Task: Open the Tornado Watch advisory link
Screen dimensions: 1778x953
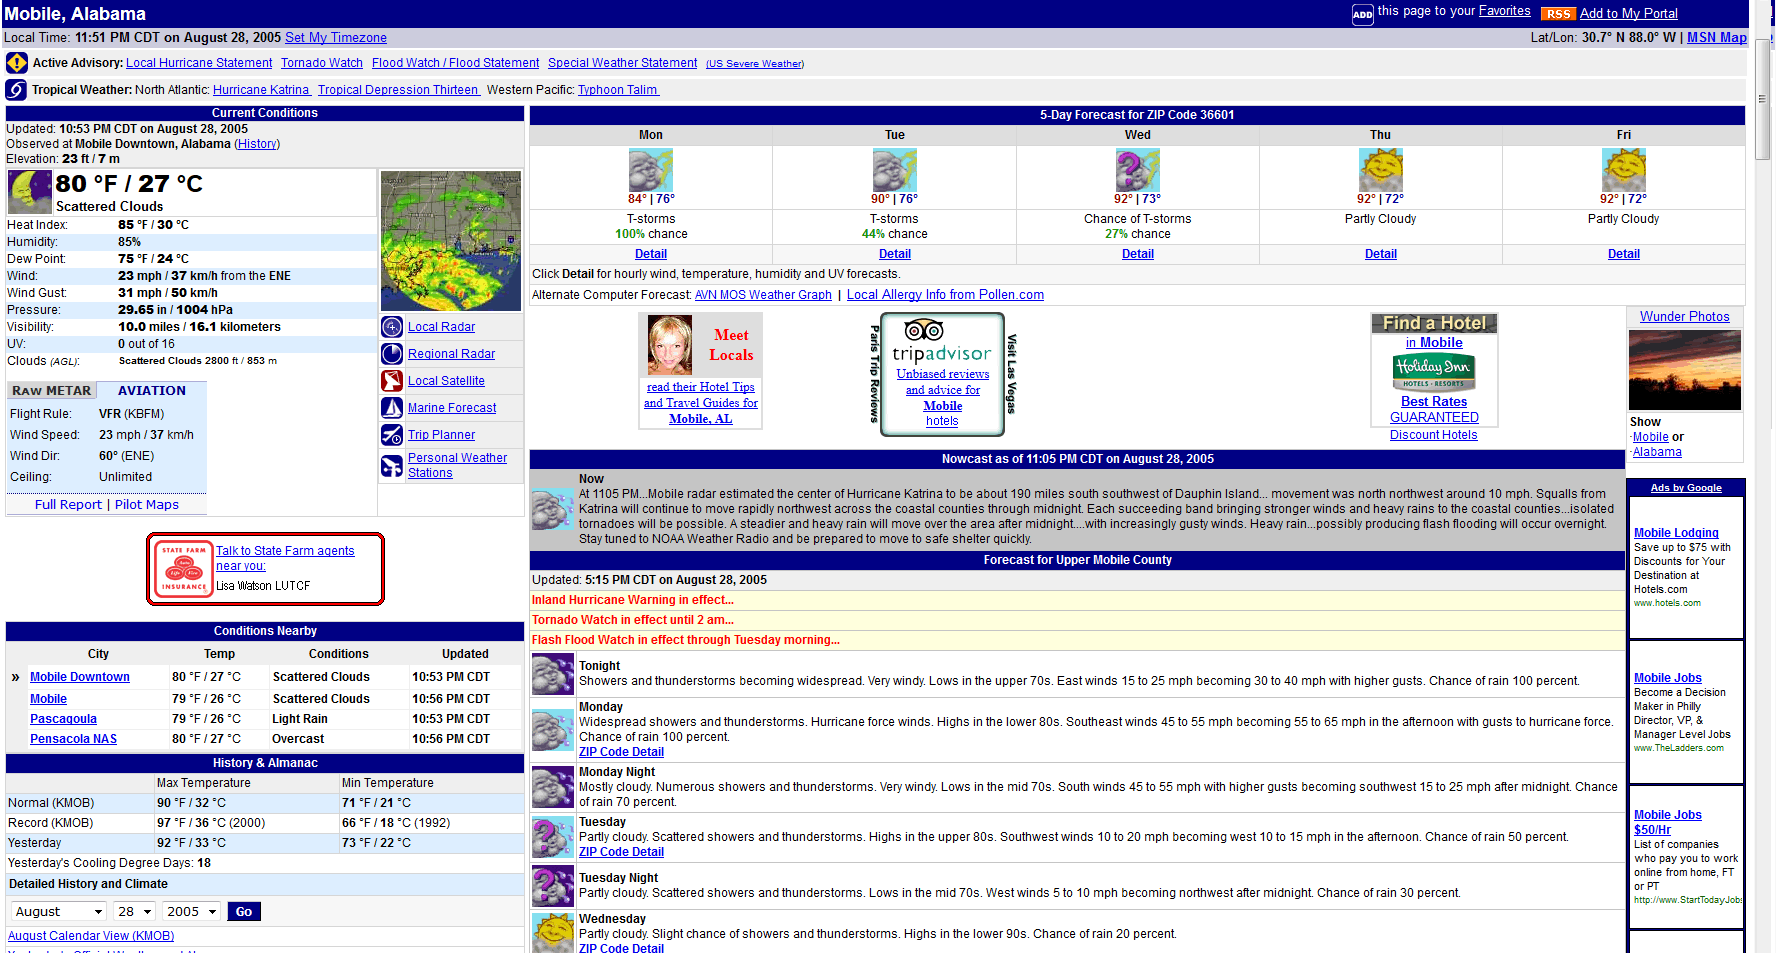Action: (322, 63)
